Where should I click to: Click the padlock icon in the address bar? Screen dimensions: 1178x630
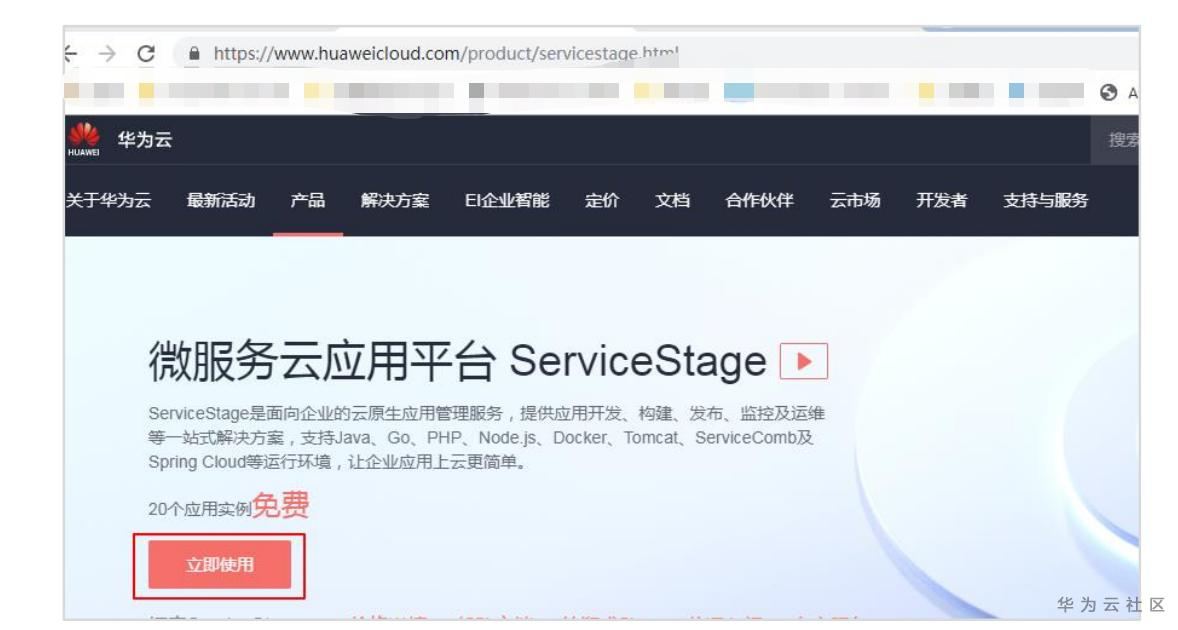pyautogui.click(x=195, y=53)
